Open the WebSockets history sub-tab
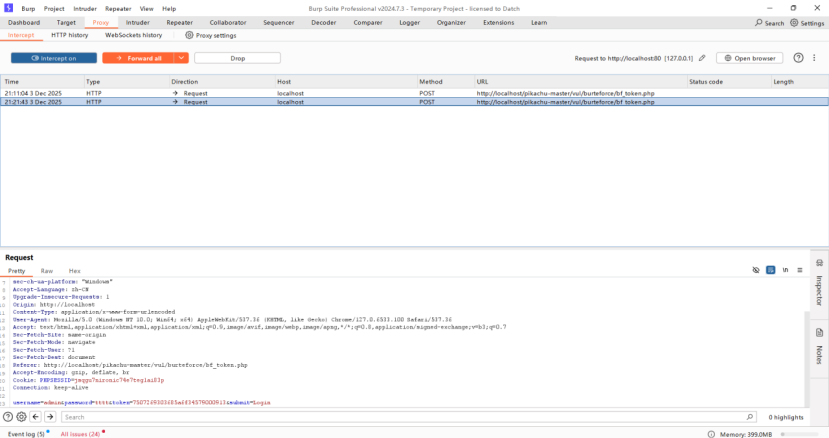The image size is (829, 438). [133, 35]
